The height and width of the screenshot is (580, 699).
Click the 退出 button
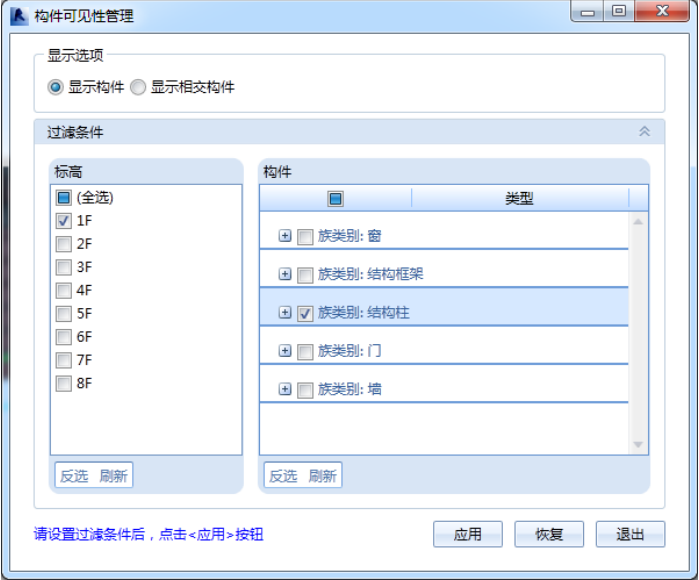click(630, 534)
